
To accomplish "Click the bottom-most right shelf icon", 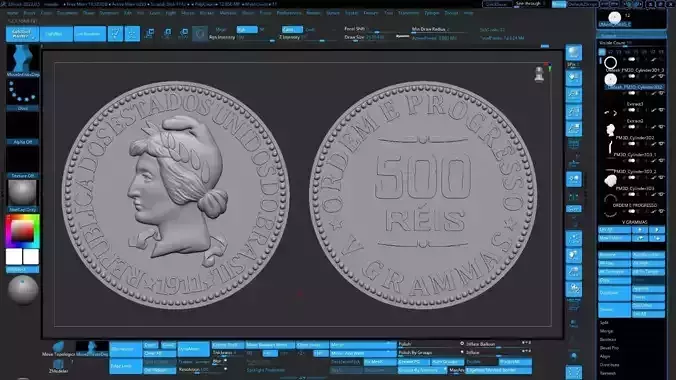I will (573, 372).
